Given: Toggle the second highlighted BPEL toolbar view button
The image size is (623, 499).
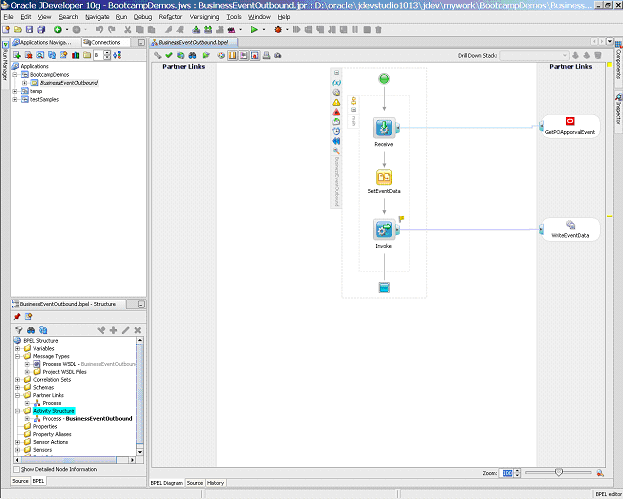Looking at the screenshot, I should coord(244,55).
